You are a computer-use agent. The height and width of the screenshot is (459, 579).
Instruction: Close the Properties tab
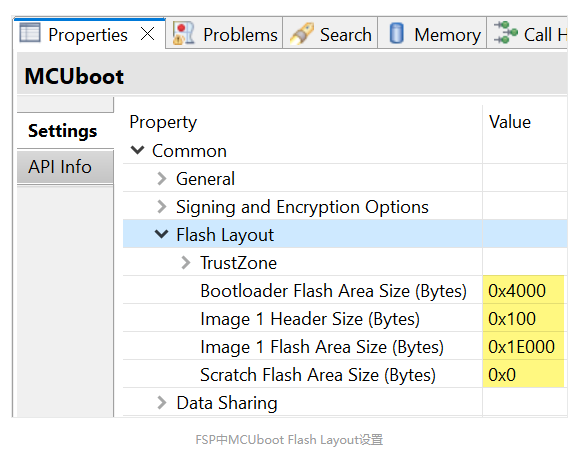click(148, 34)
